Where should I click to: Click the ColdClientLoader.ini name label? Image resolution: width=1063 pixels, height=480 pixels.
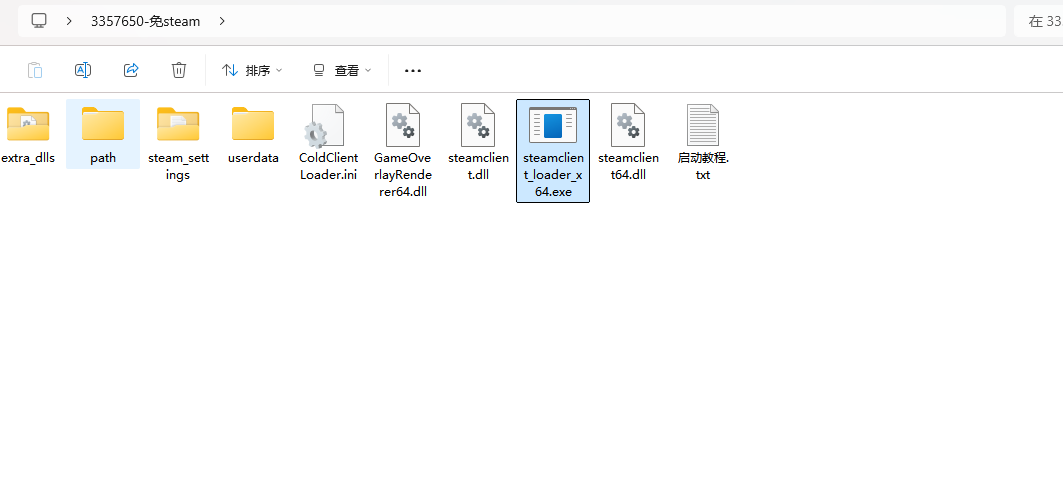tap(328, 167)
